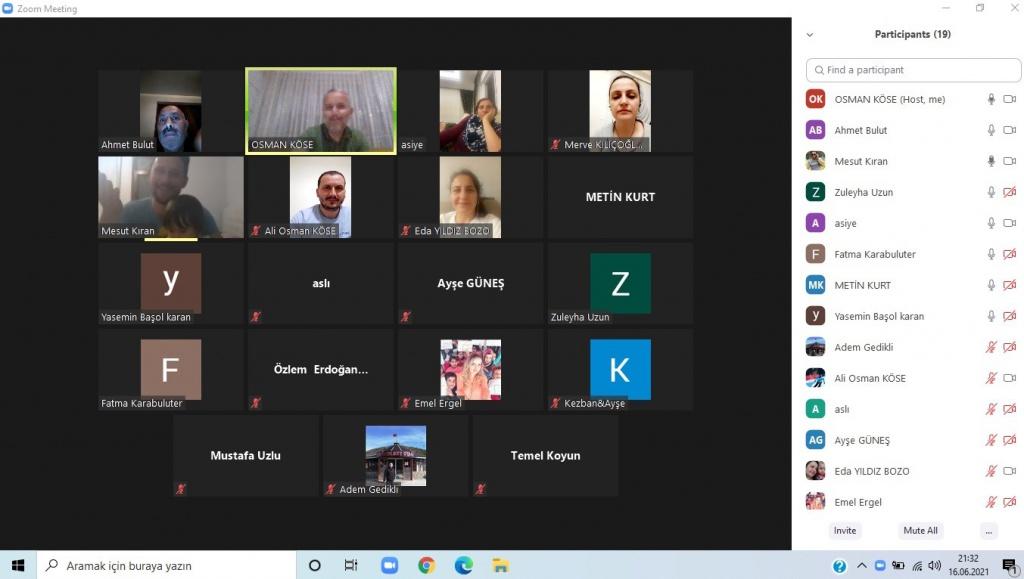Screen dimensions: 1024x579
Task: Open the Windows notification center
Action: (1010, 566)
